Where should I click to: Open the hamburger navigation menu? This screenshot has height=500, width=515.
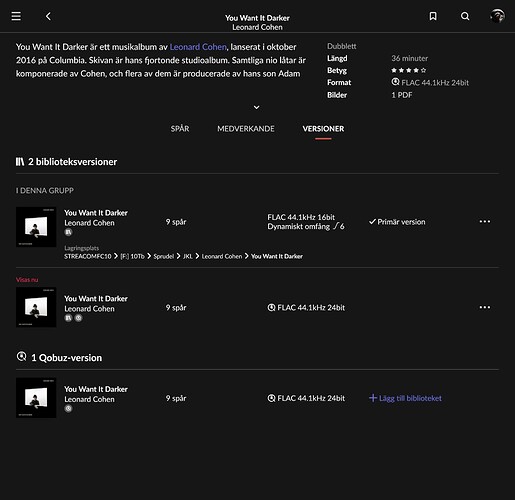pos(16,16)
